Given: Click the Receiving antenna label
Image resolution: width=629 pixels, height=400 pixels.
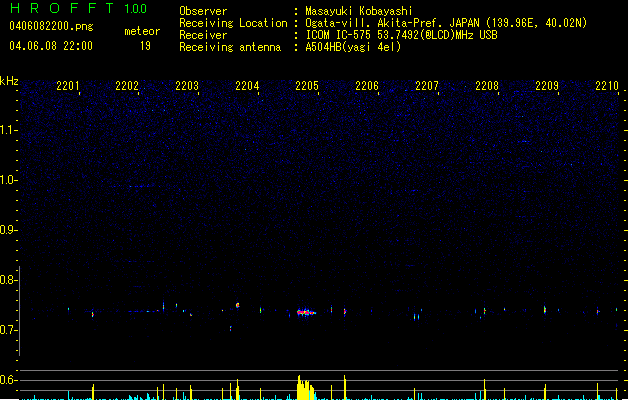Looking at the screenshot, I should click(x=230, y=47).
